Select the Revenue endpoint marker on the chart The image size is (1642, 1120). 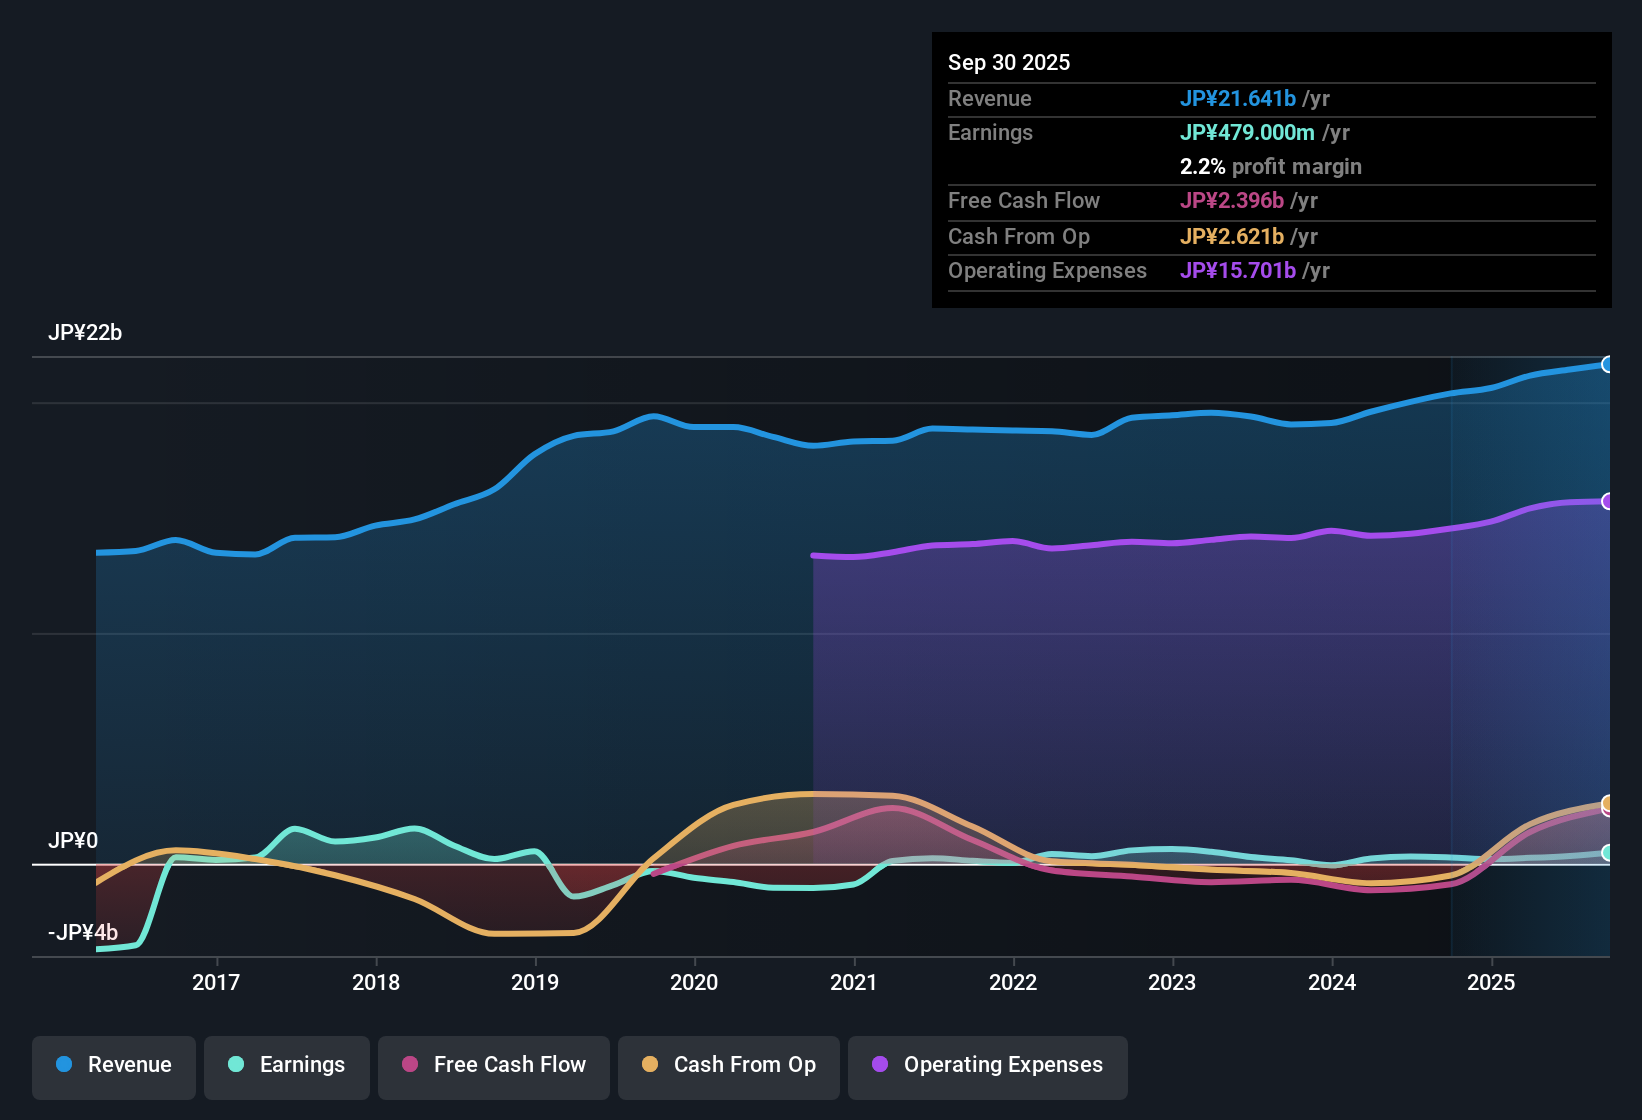1608,365
